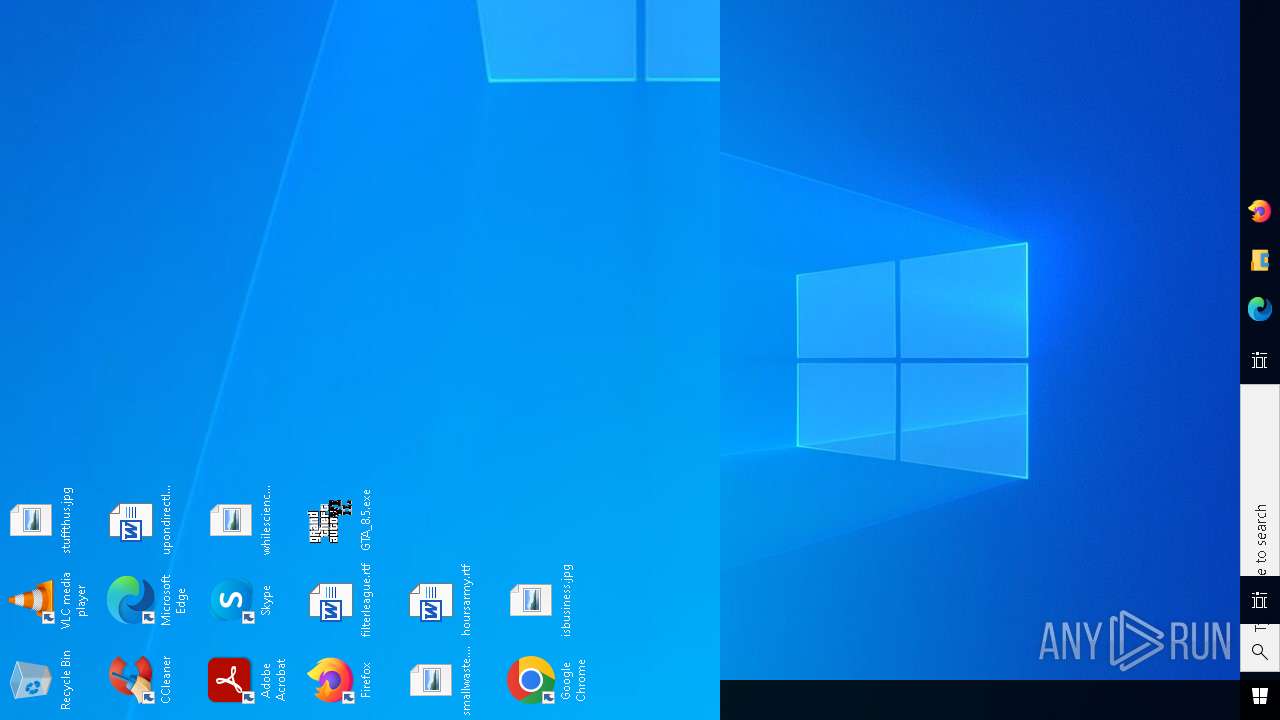Select the isbusiness.jpg image file

540,600
